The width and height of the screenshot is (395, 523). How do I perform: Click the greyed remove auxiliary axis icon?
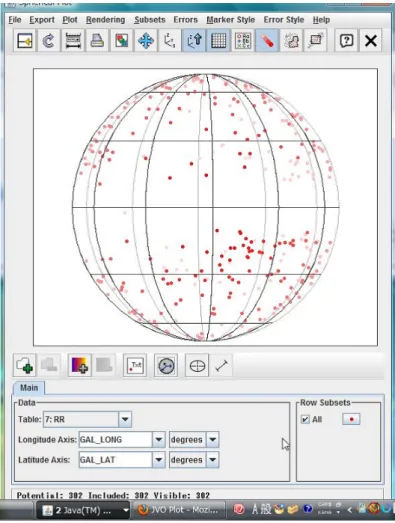pyautogui.click(x=104, y=365)
